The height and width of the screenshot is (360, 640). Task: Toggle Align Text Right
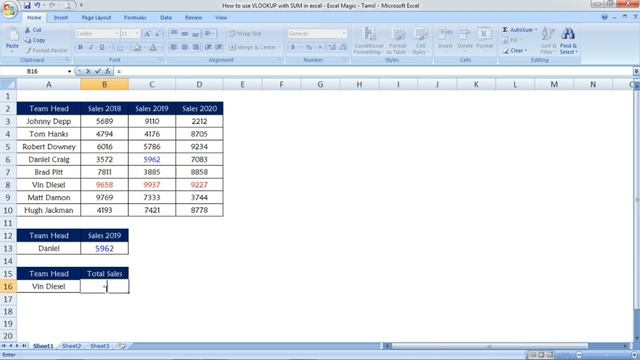tap(196, 47)
